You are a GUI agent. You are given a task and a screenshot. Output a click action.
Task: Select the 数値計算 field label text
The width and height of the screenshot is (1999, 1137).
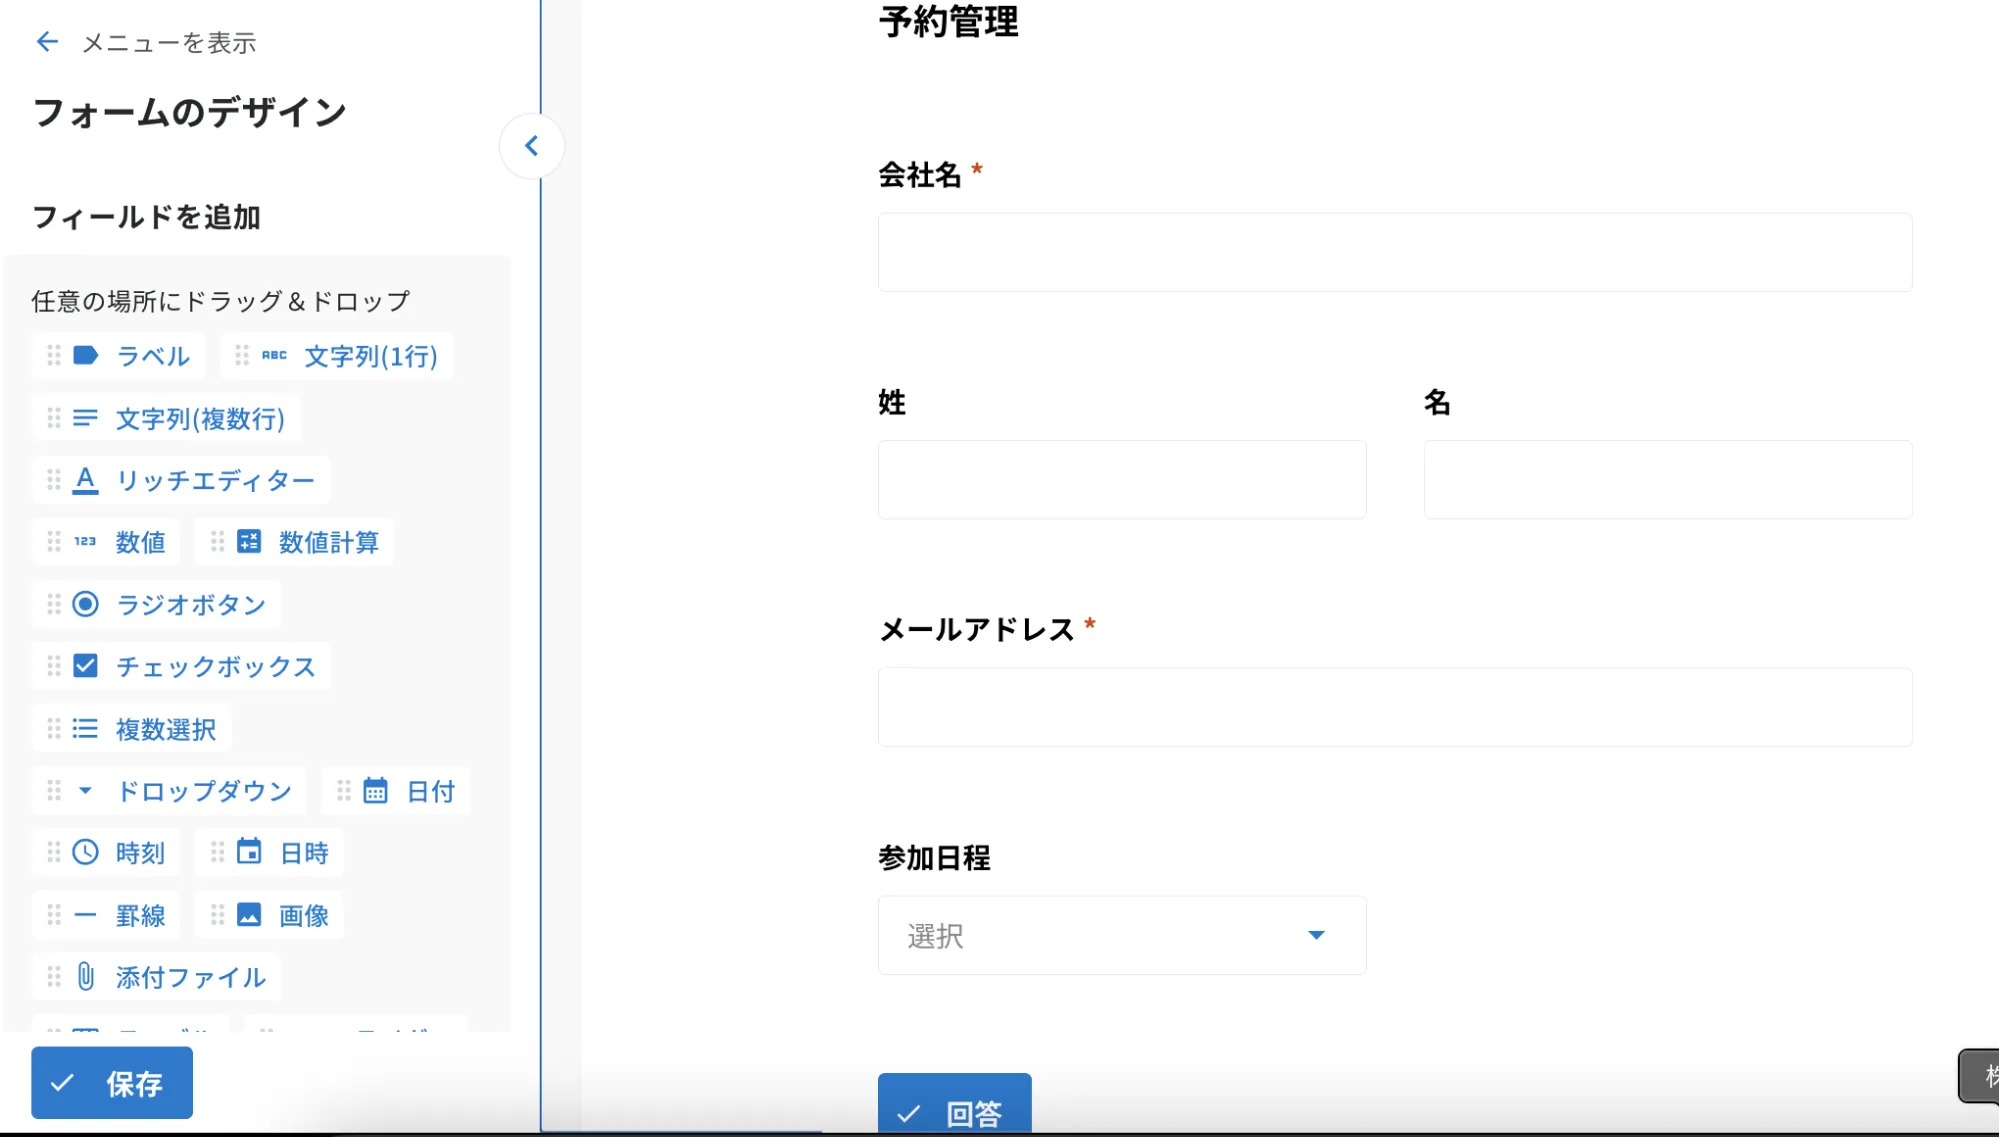[x=329, y=542]
